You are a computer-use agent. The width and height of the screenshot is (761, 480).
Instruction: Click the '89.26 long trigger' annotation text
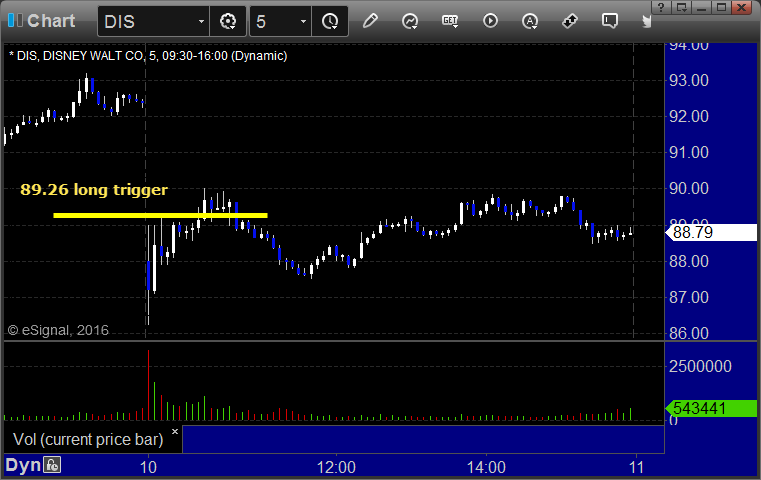point(94,189)
